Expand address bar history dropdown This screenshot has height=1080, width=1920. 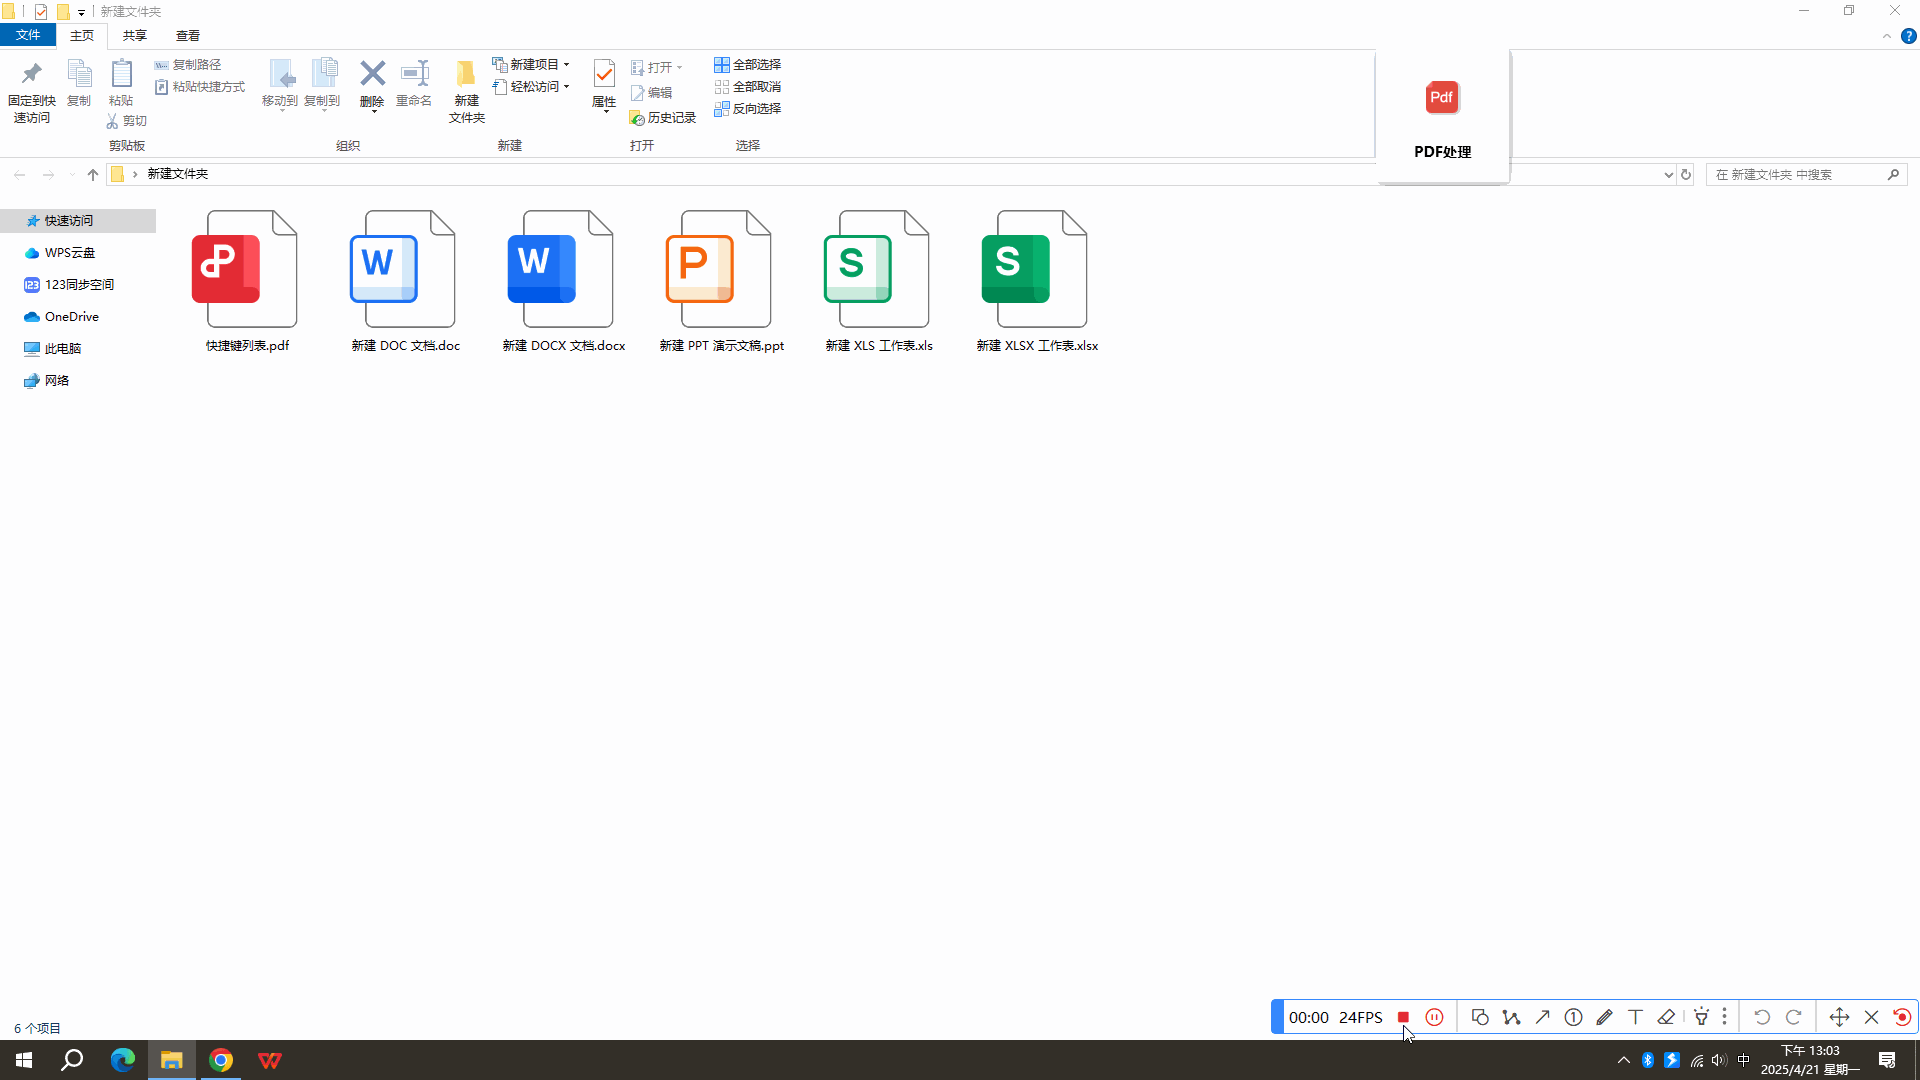1668,174
